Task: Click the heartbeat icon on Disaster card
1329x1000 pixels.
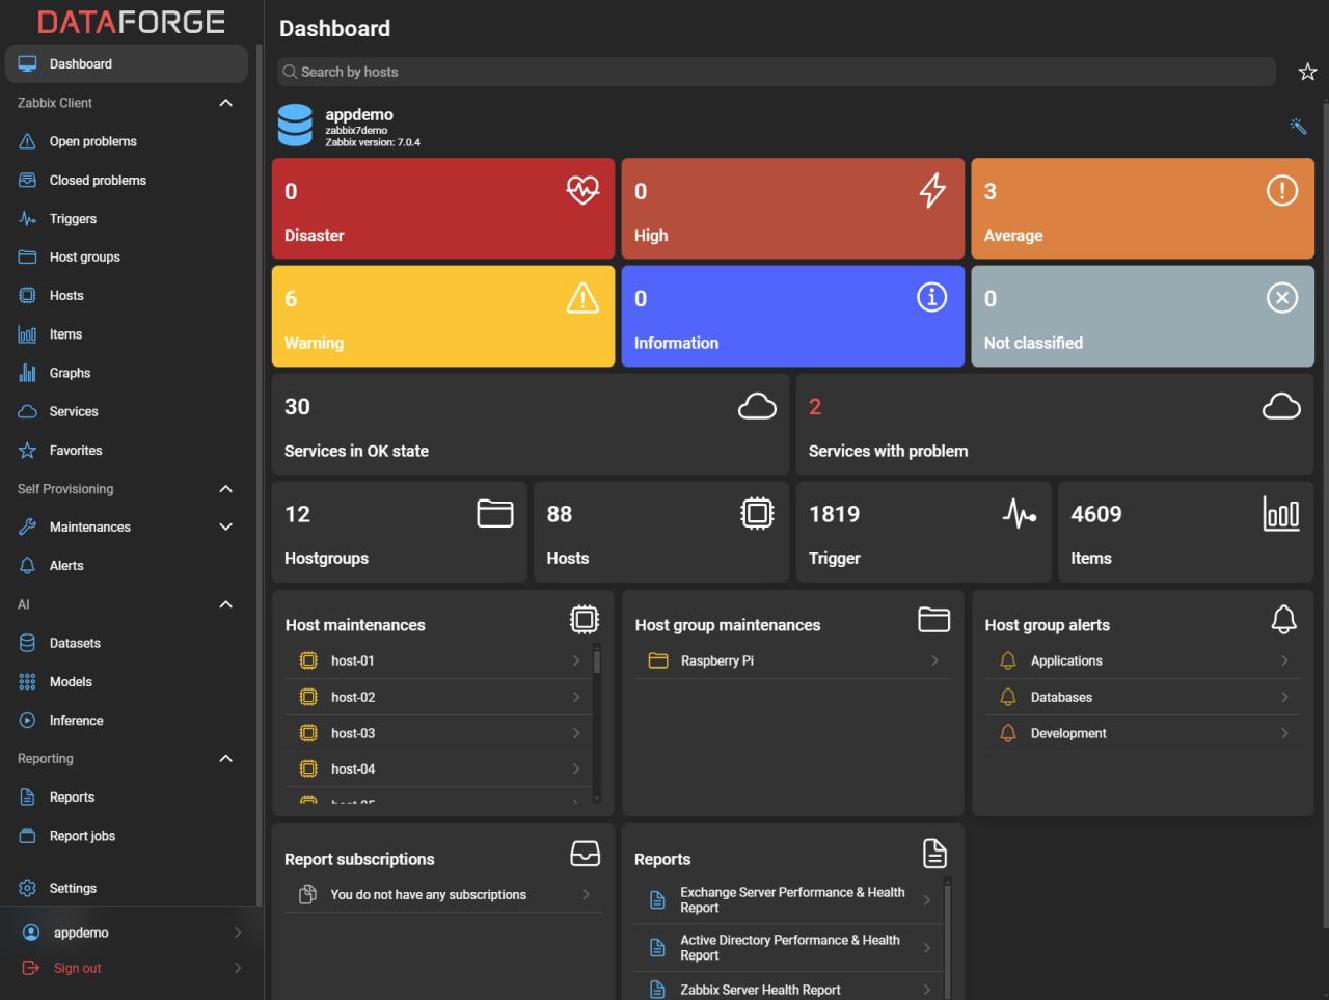Action: click(583, 190)
